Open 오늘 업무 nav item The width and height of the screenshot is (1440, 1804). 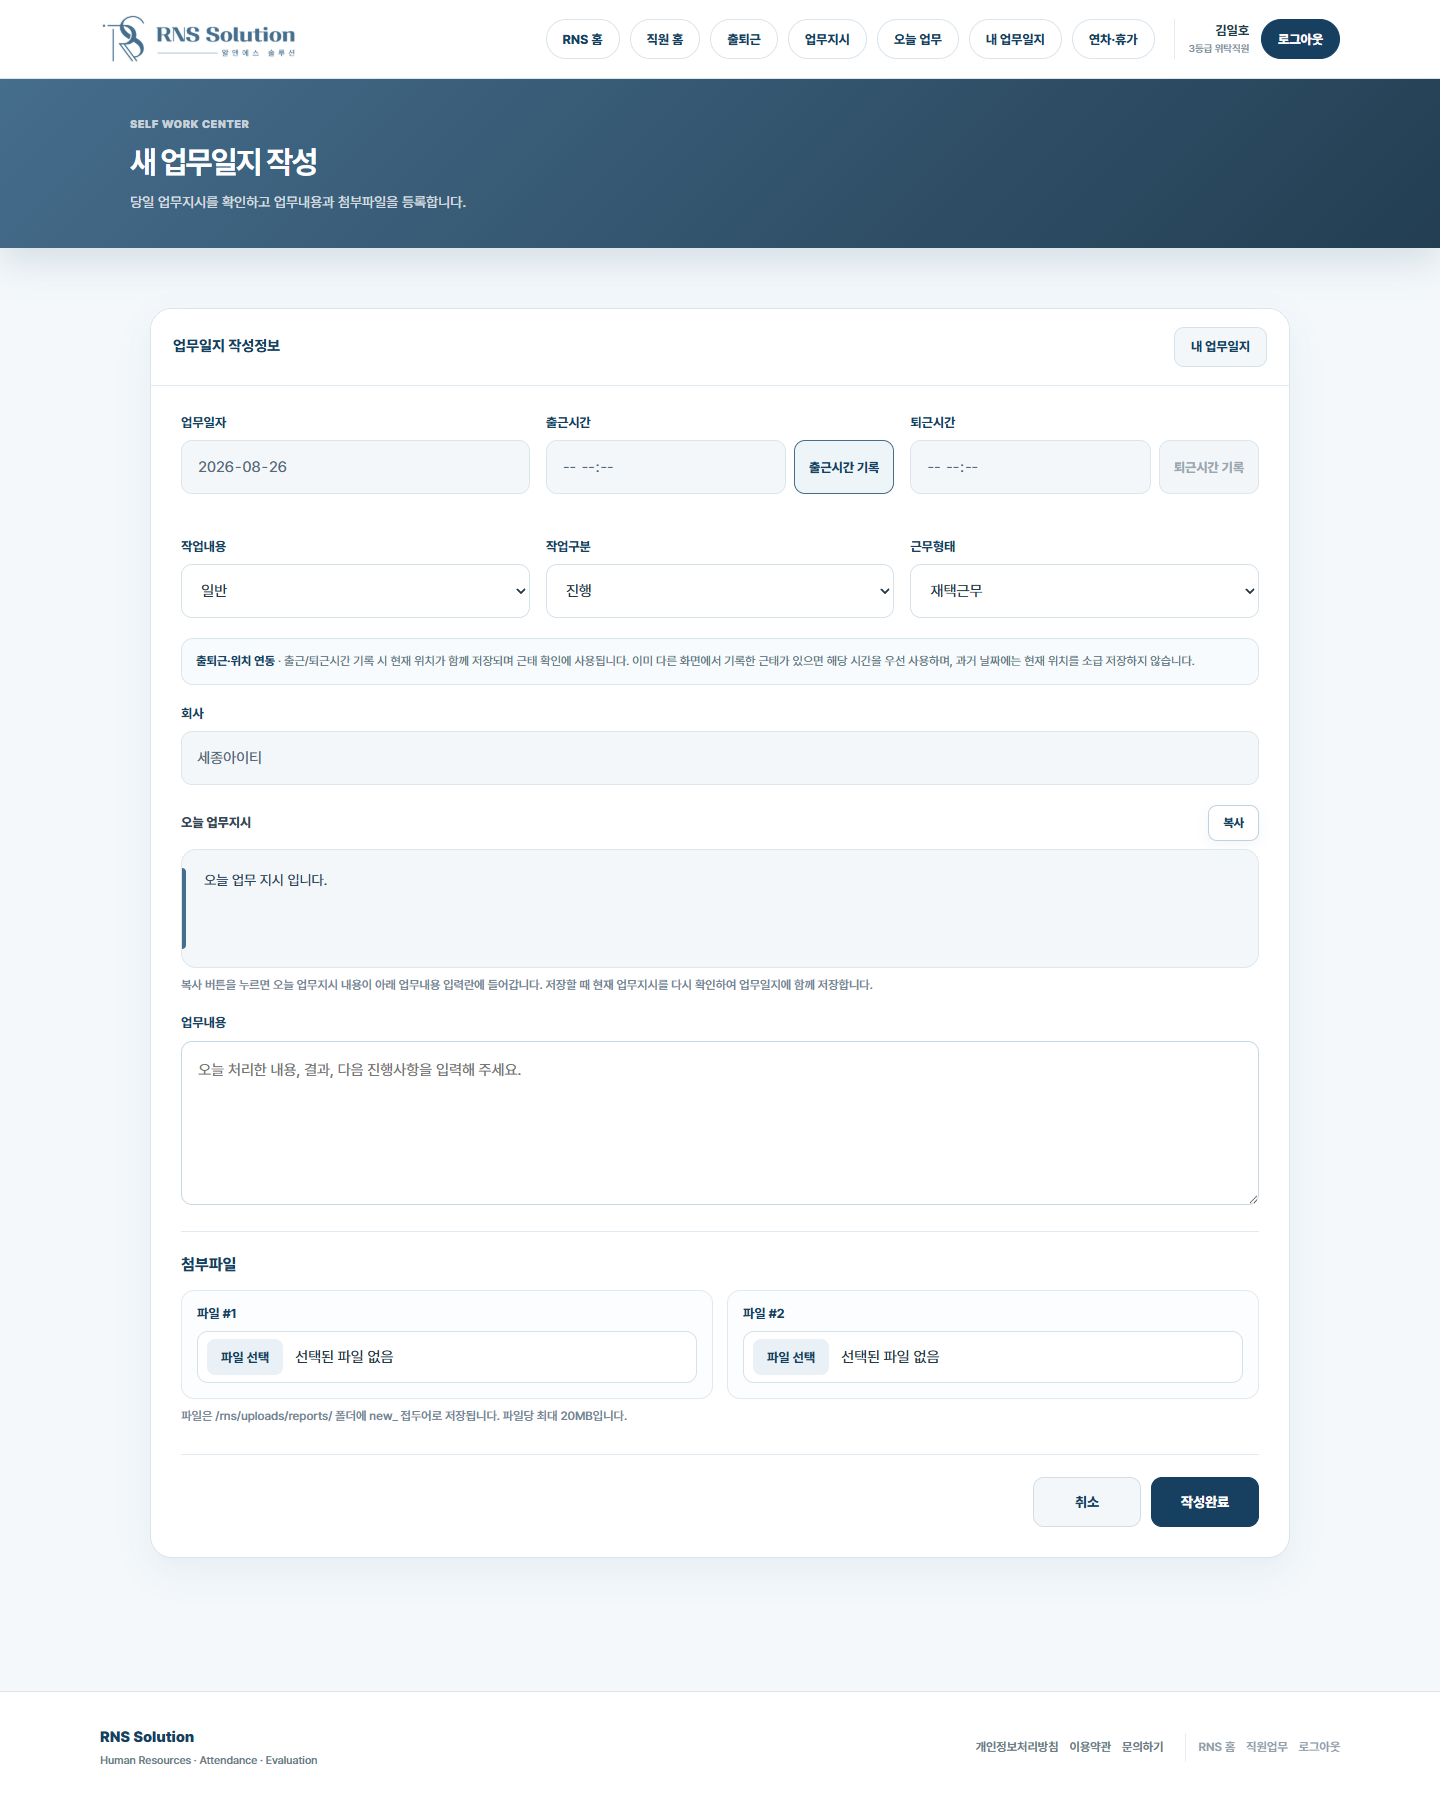917,39
